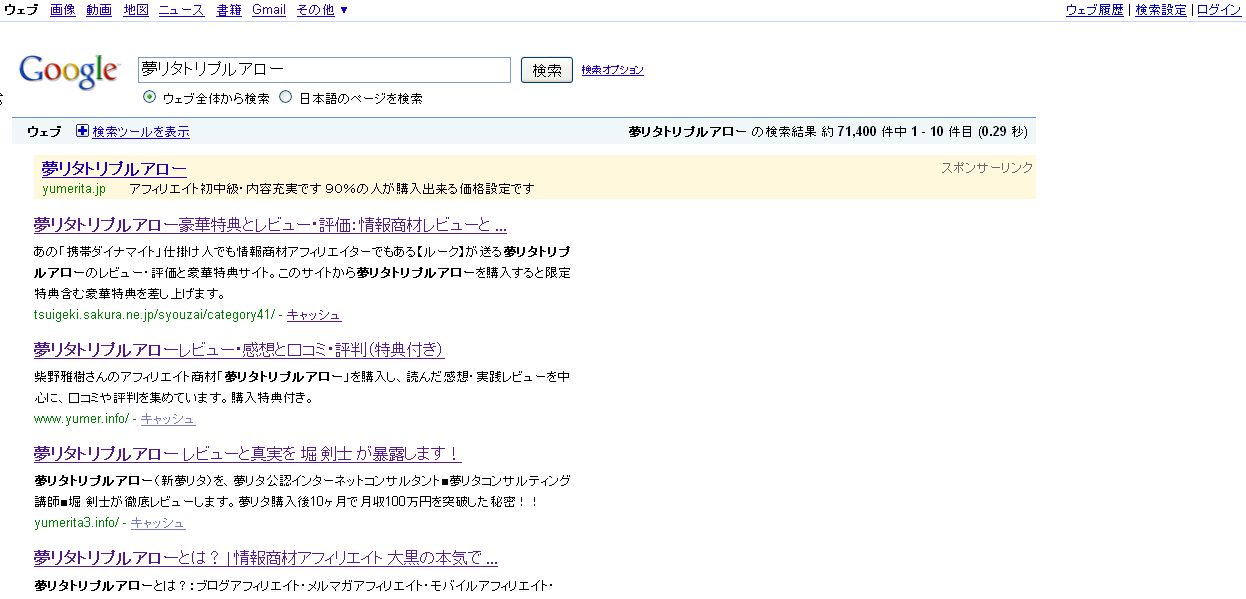Image resolution: width=1246 pixels, height=599 pixels.
Task: Open 動画 in top navigation
Action: tap(99, 10)
